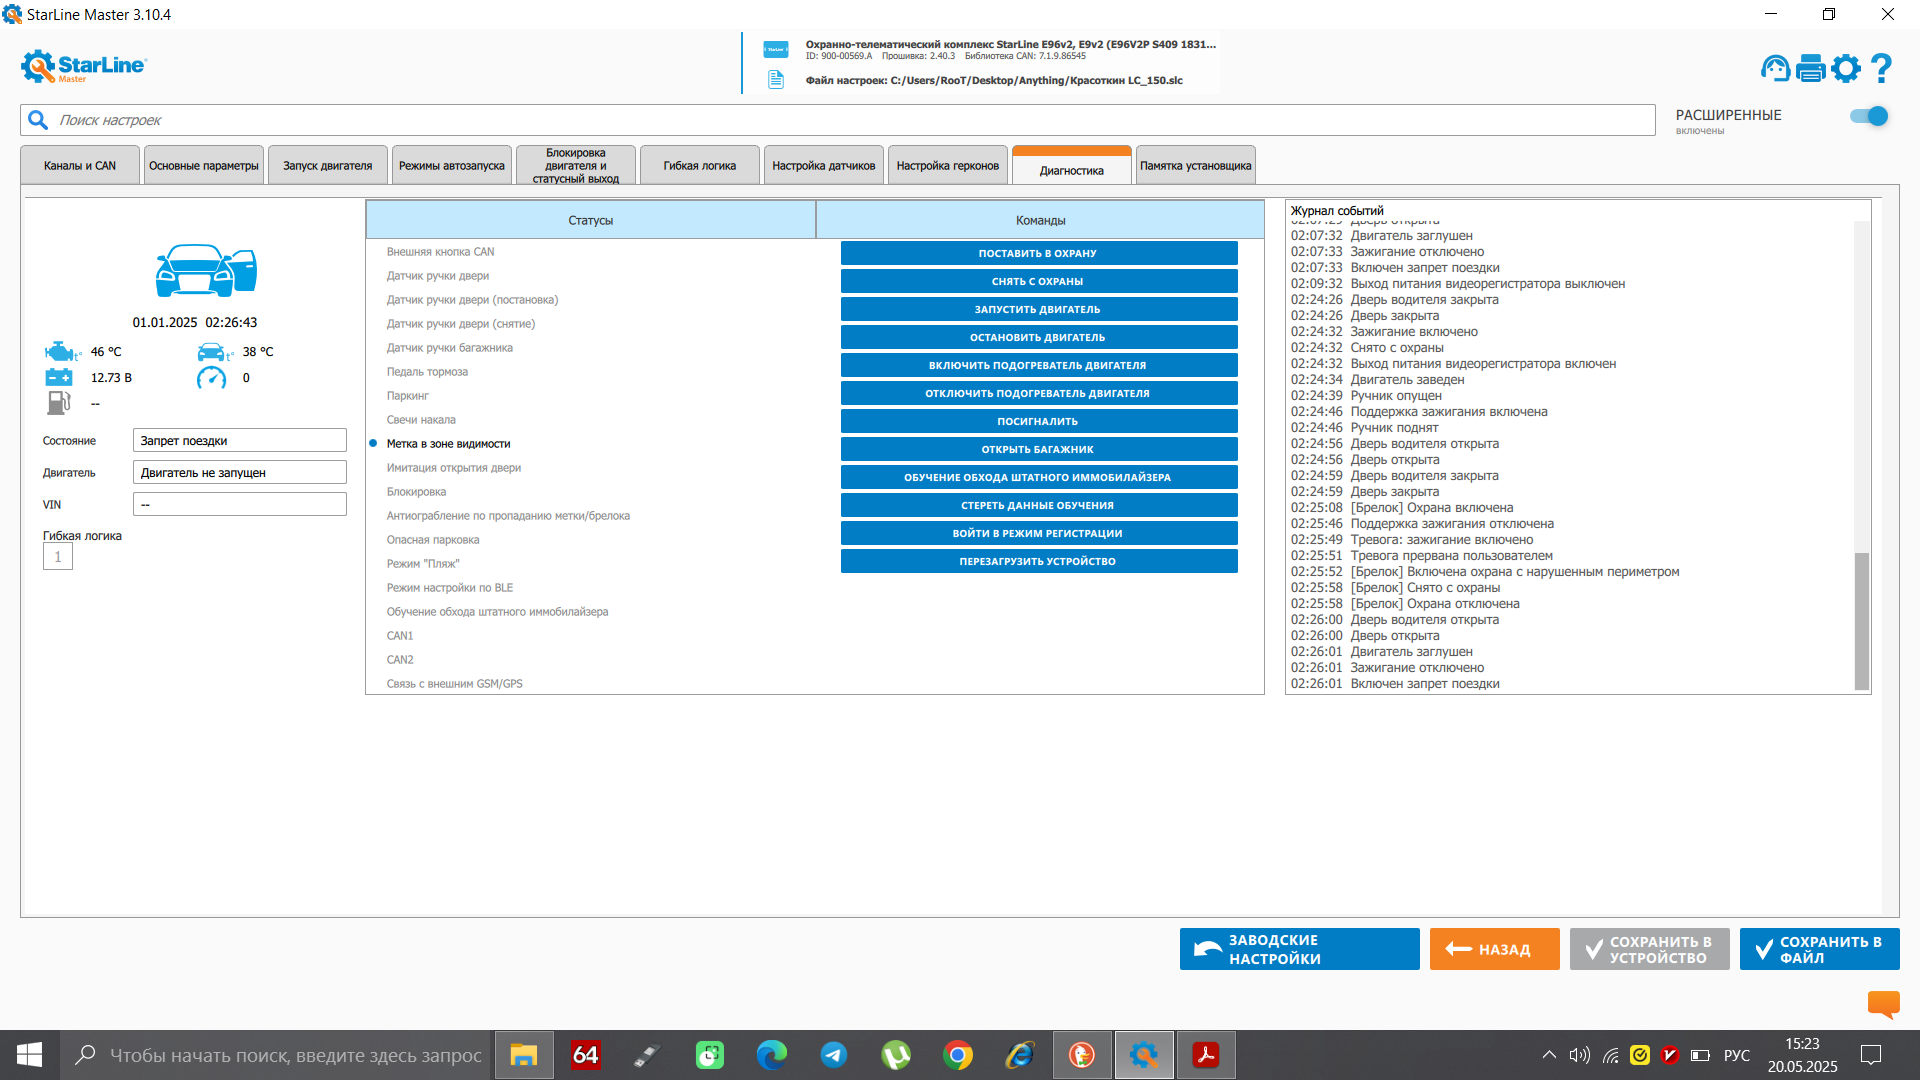This screenshot has height=1080, width=1920.
Task: Click ОТКРЫТЬ БАГАЖНИК button
Action: (x=1038, y=449)
